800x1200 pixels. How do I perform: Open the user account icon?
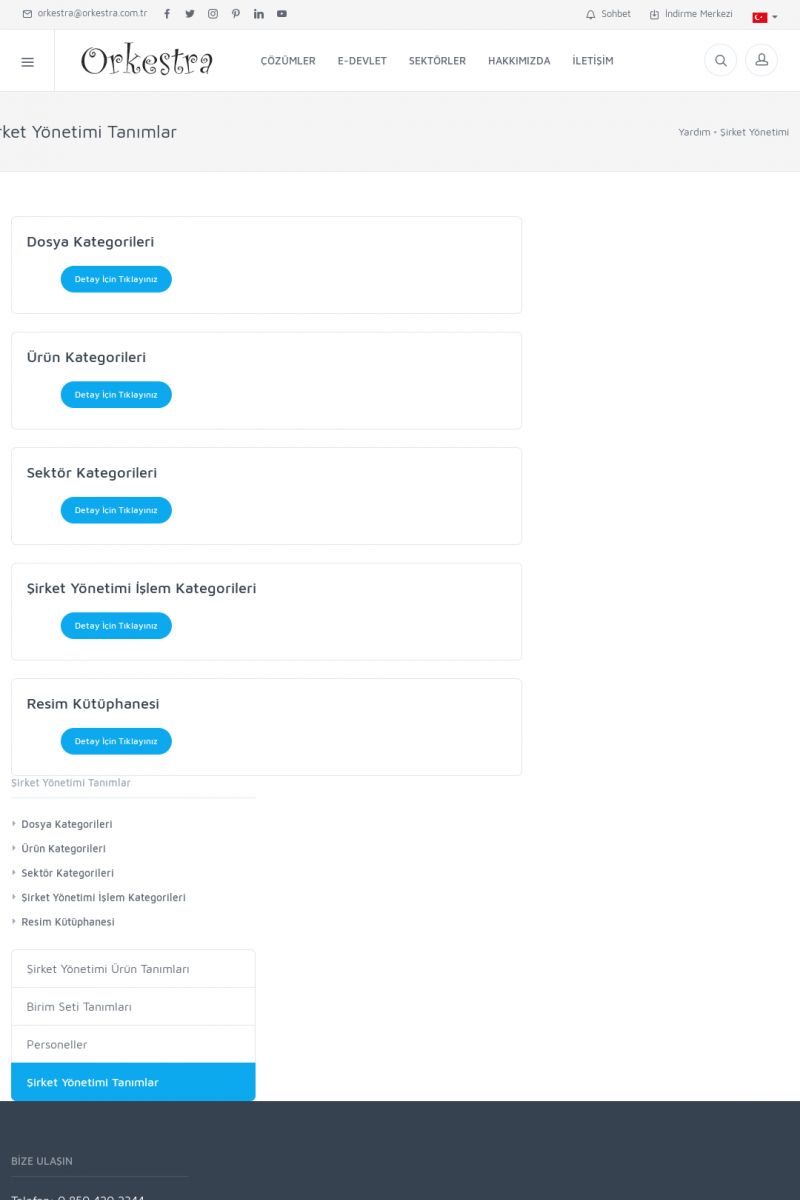pyautogui.click(x=761, y=61)
